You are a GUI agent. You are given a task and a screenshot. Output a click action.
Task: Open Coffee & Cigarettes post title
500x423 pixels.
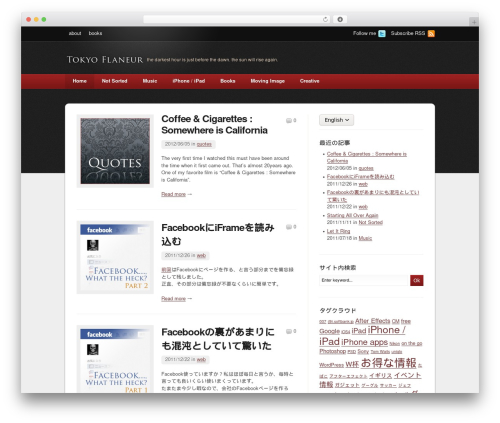tap(214, 124)
